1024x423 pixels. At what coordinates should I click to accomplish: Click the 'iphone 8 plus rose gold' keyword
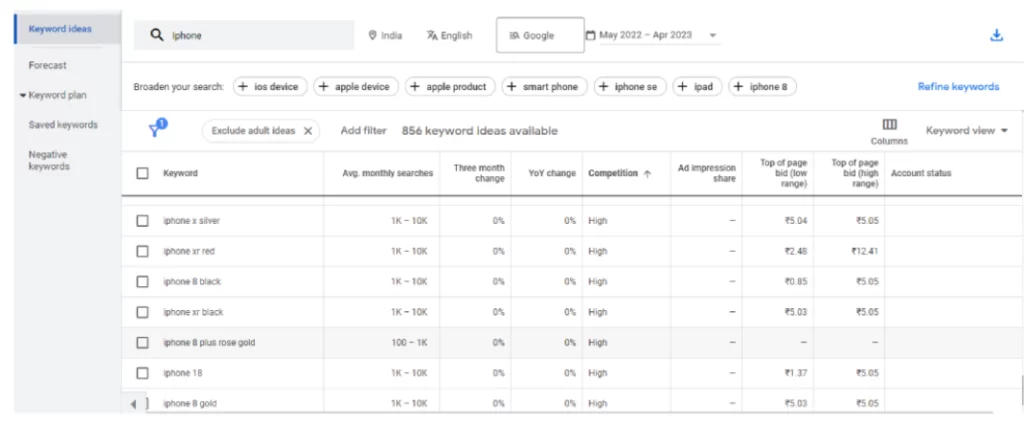pos(209,342)
